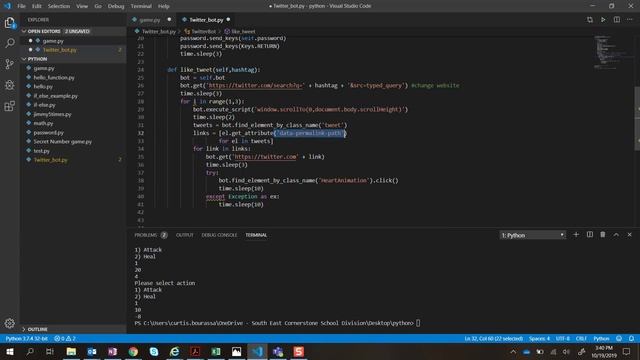Open the Manage settings gear
The image size is (640, 360).
coord(10,323)
